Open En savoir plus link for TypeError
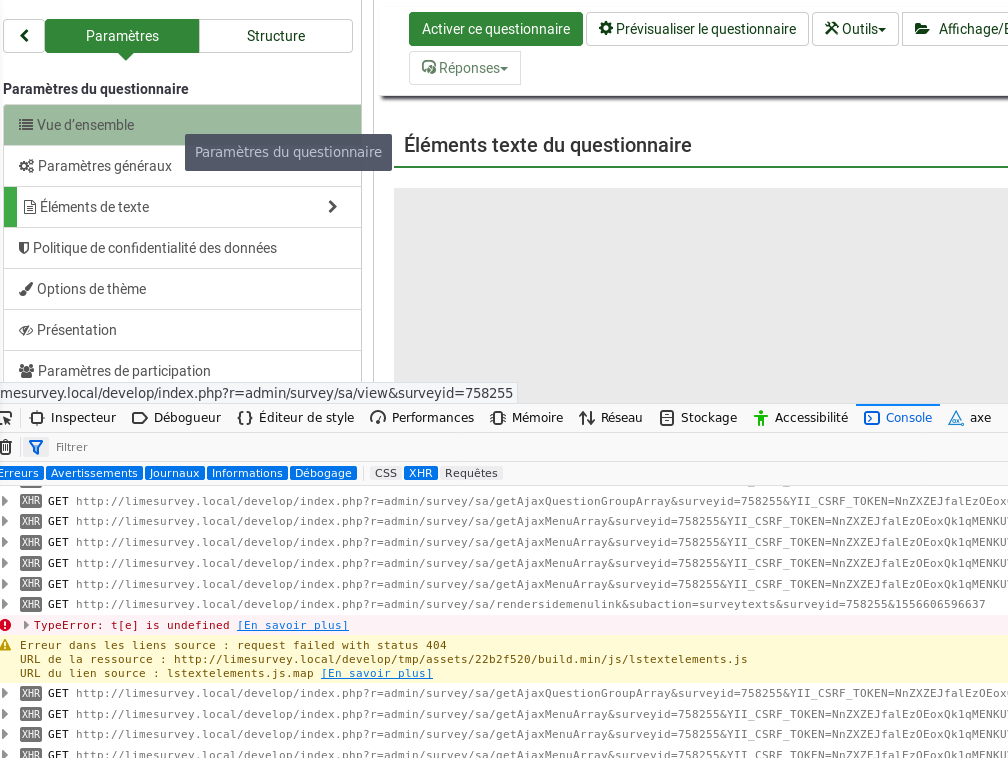This screenshot has width=1008, height=758. (x=292, y=625)
